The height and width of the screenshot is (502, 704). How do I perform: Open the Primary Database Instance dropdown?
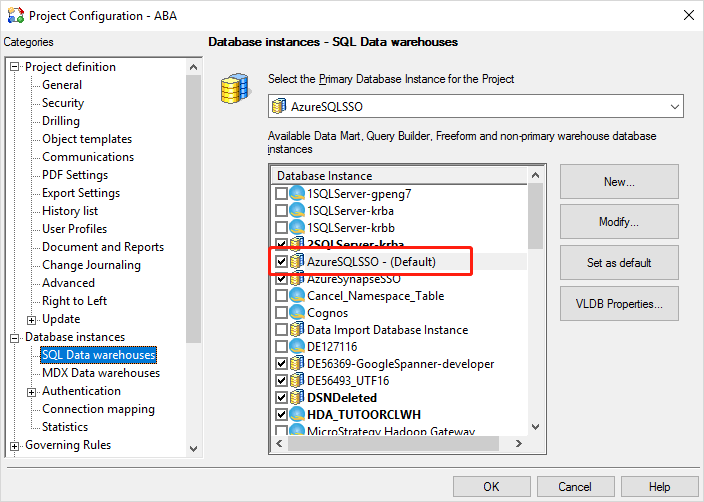tap(674, 106)
